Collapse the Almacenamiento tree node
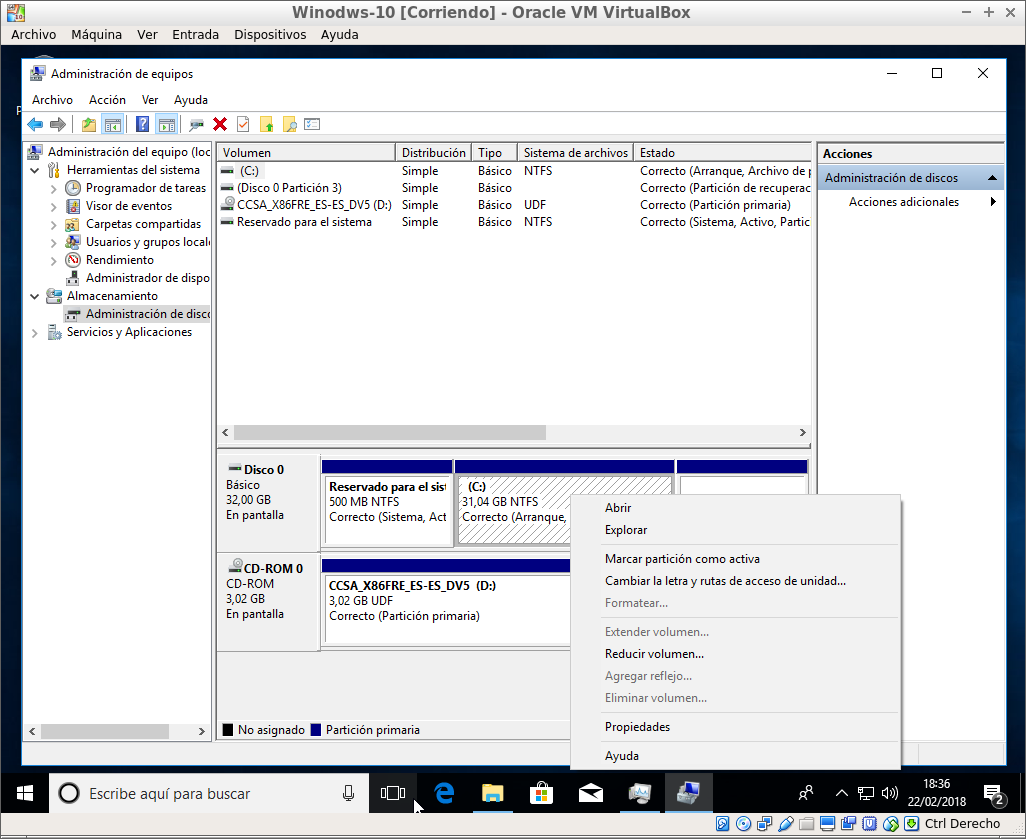This screenshot has height=839, width=1026. tap(34, 296)
